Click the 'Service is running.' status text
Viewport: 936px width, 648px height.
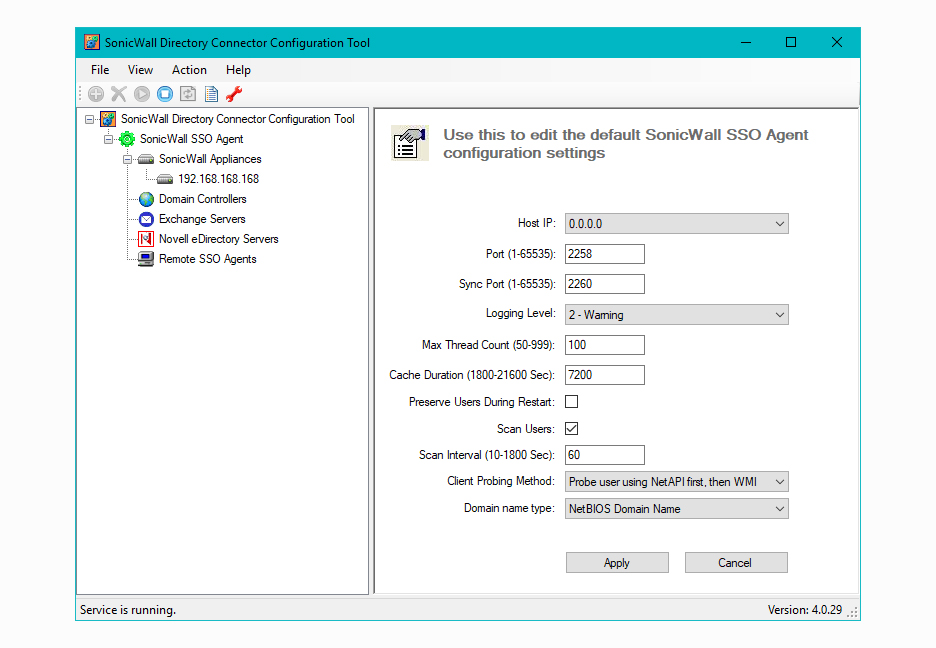(x=128, y=610)
